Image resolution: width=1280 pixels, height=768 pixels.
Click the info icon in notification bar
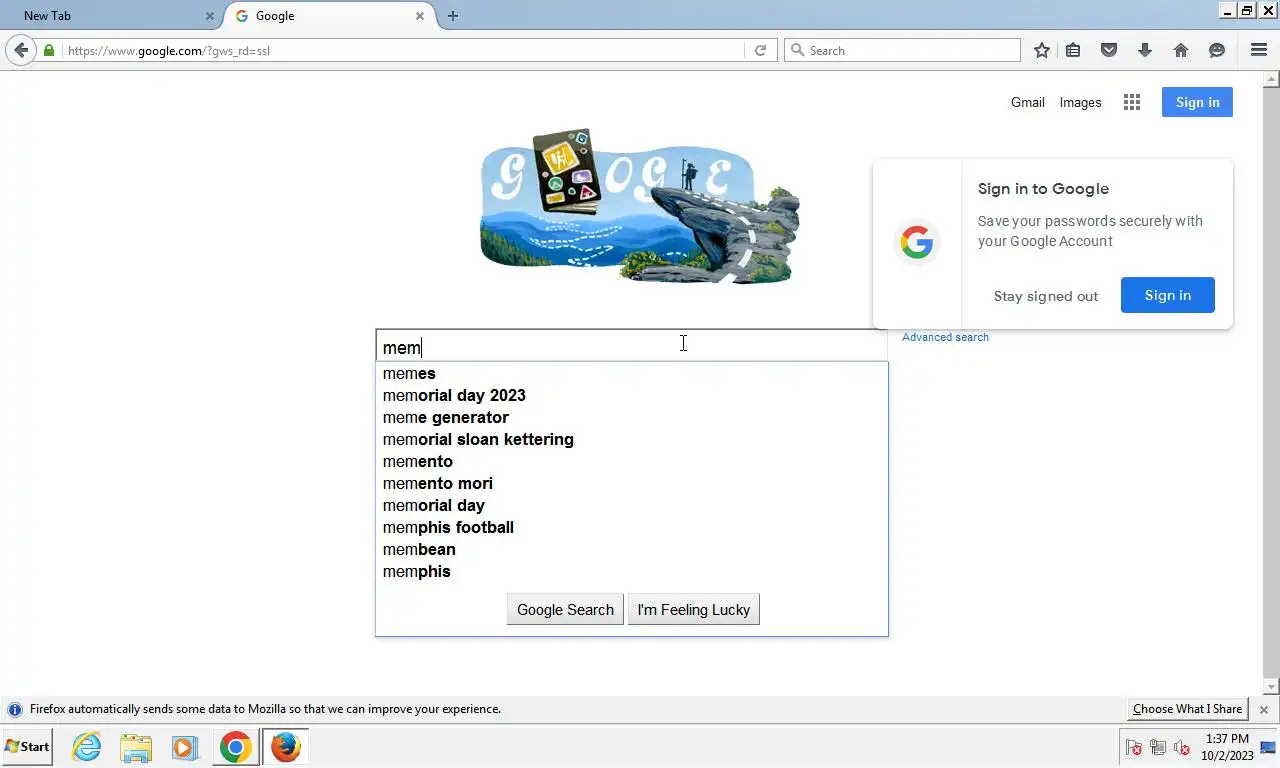(15, 709)
